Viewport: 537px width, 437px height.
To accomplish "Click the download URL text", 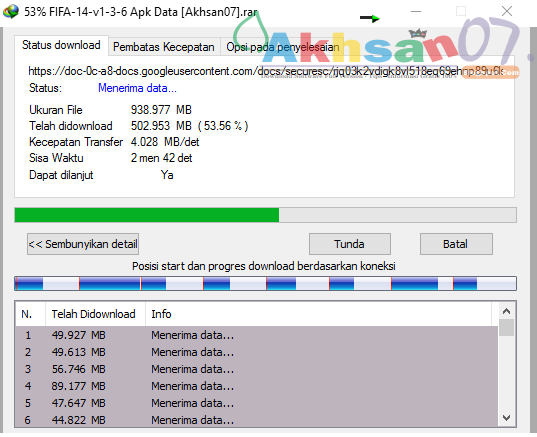I will (x=266, y=71).
